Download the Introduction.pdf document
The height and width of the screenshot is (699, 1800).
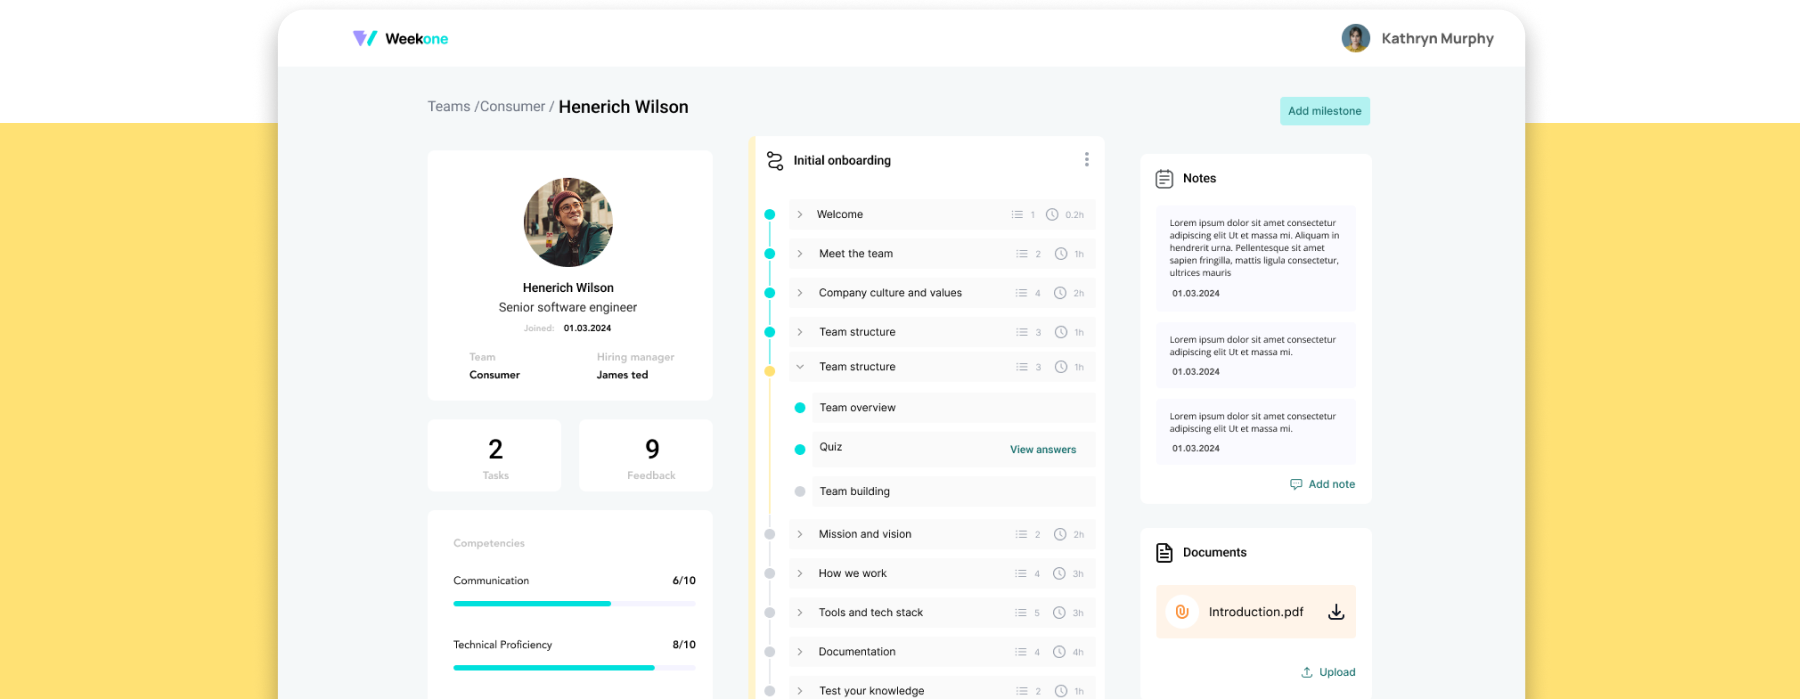pos(1335,612)
